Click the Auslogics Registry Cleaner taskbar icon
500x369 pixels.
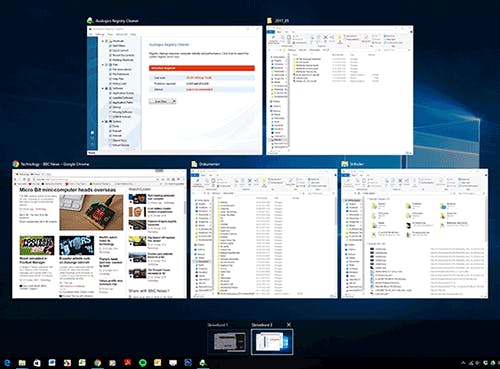[x=202, y=363]
